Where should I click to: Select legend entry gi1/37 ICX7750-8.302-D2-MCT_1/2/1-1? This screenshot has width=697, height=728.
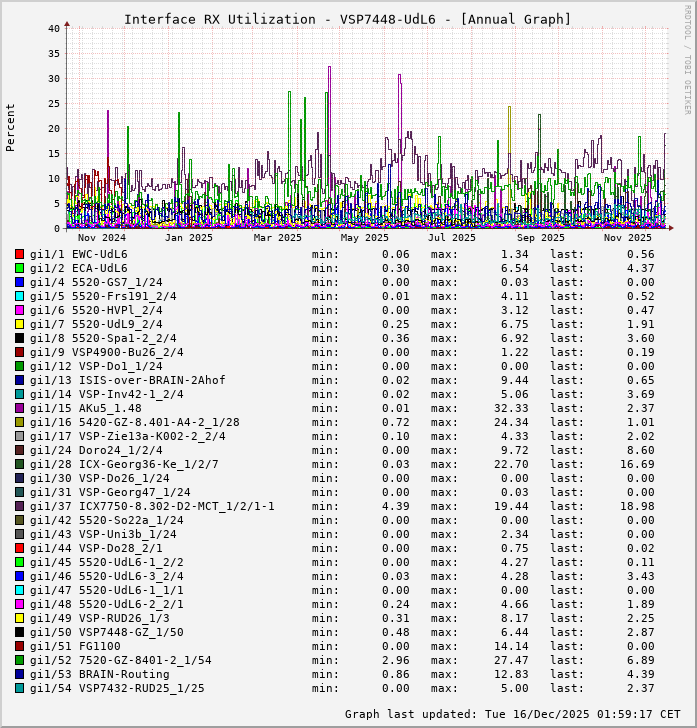(152, 506)
